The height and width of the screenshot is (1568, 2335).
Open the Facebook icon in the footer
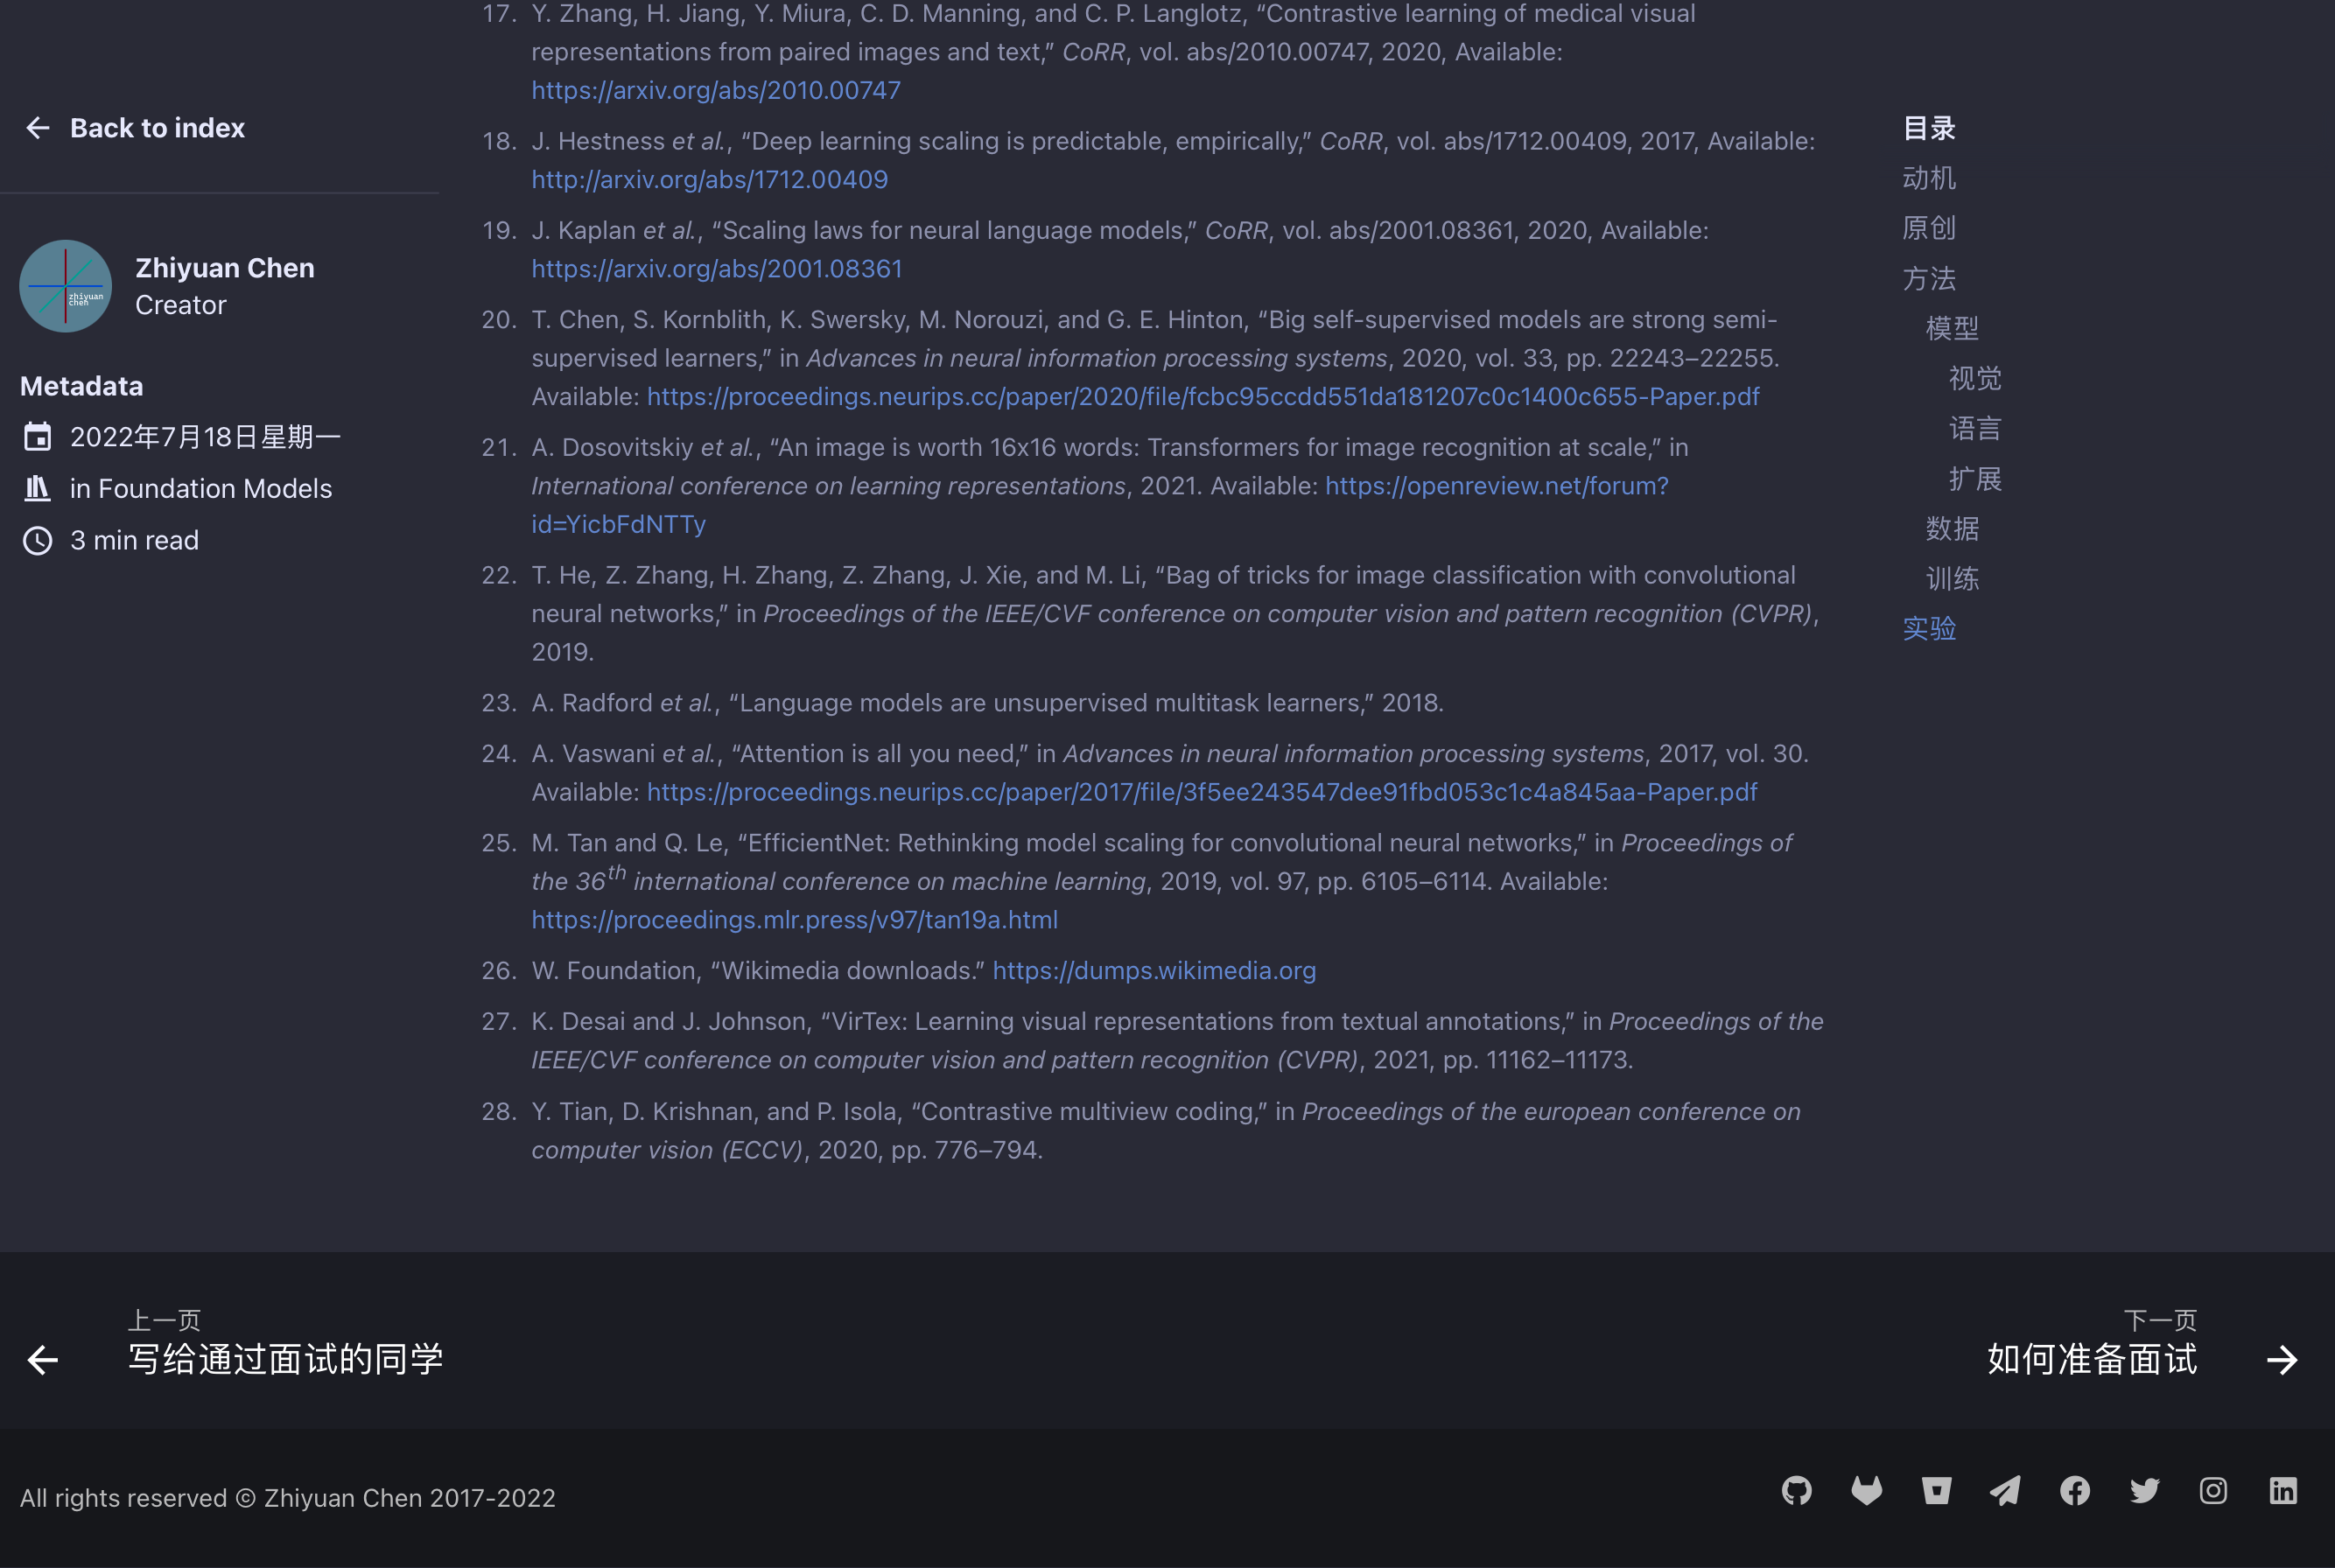(x=2075, y=1491)
